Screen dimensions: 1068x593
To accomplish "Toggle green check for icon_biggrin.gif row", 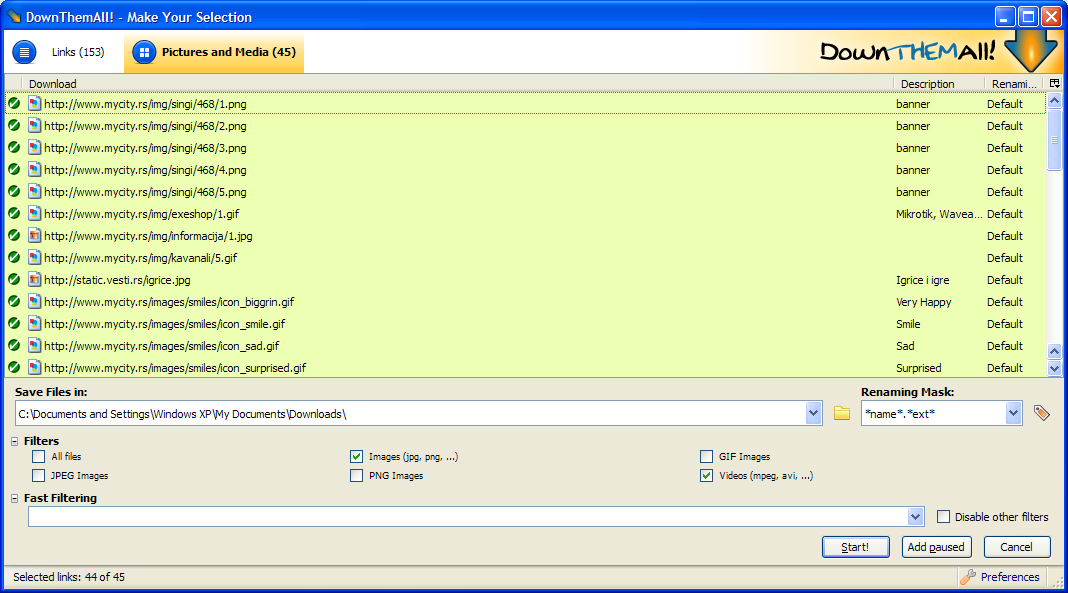I will pyautogui.click(x=14, y=302).
